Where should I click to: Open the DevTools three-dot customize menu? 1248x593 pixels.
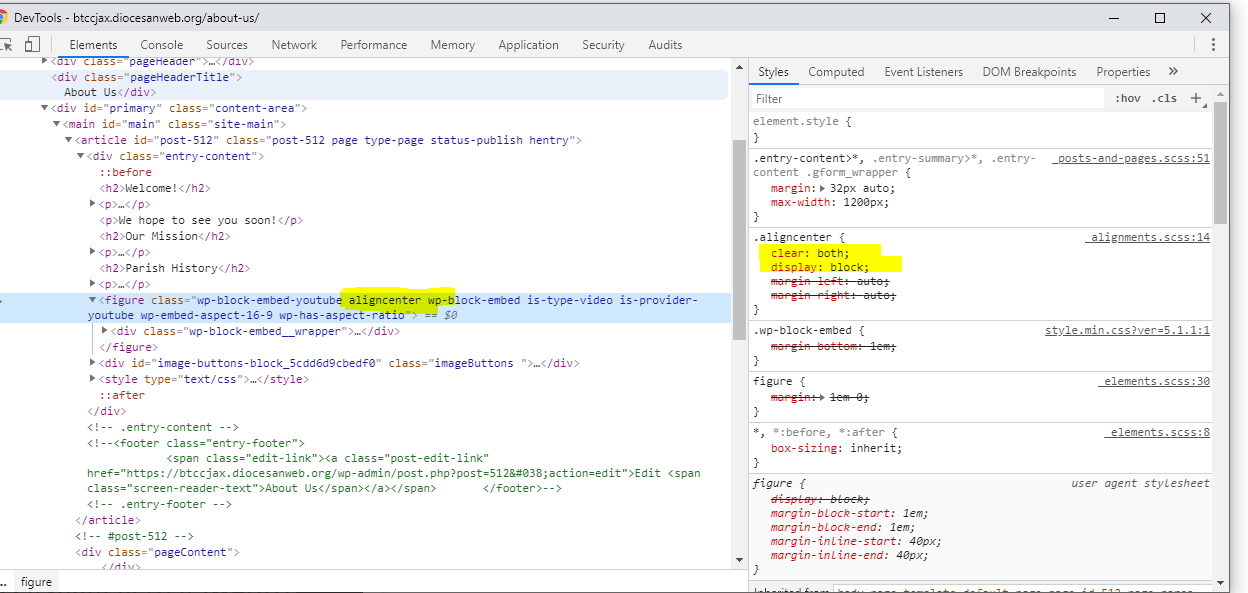[x=1213, y=45]
